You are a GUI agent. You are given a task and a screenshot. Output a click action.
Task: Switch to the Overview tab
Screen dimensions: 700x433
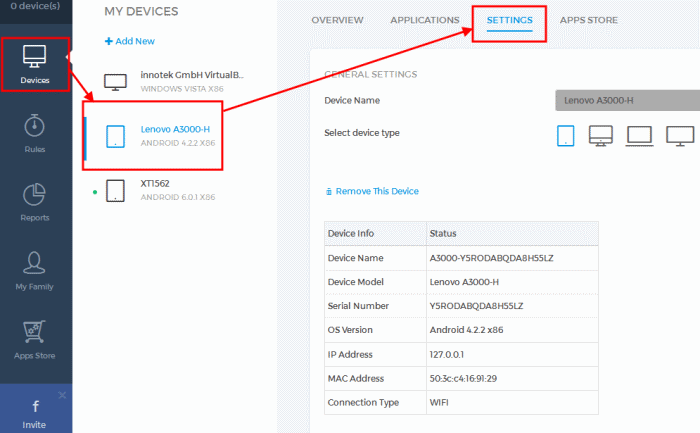[337, 20]
